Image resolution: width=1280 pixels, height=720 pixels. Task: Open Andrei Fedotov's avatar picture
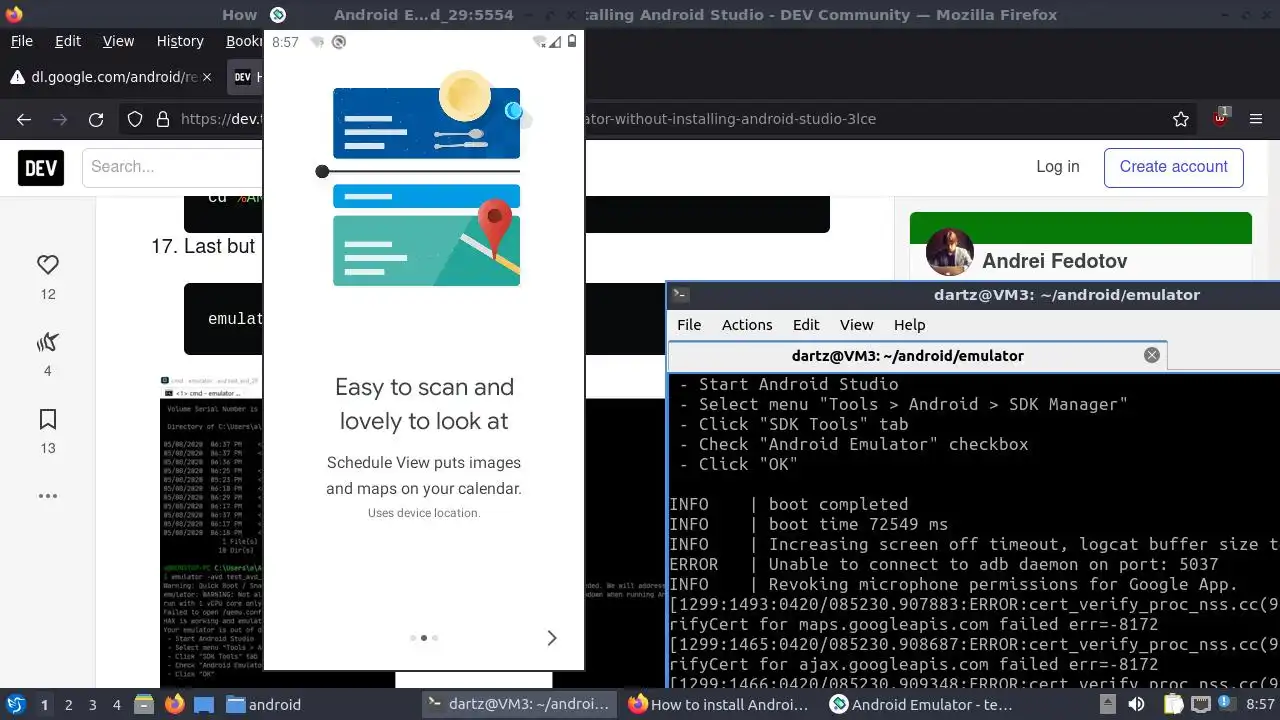pyautogui.click(x=950, y=252)
